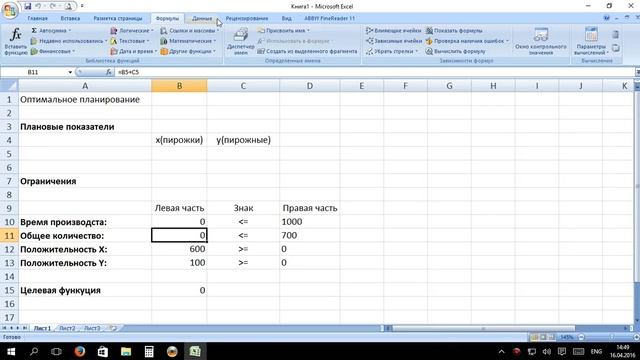Switch to Разметка страницы tab
The image size is (640, 360).
tap(118, 18)
